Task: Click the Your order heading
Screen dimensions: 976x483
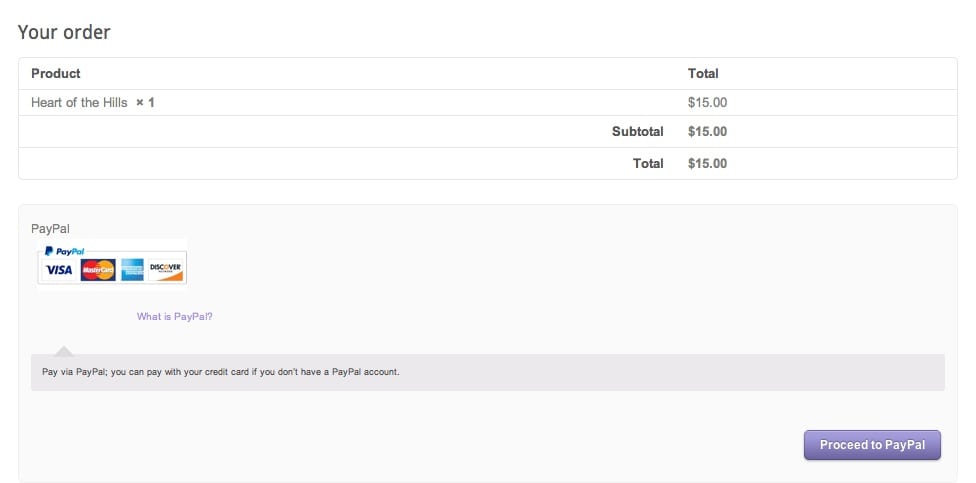Action: 64,32
